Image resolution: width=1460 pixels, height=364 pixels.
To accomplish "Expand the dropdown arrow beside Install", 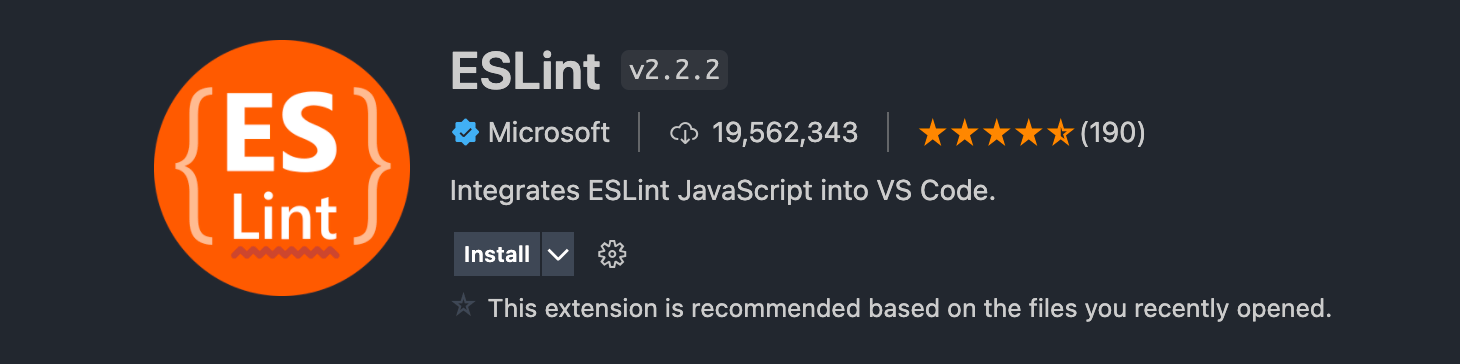I will click(x=558, y=254).
